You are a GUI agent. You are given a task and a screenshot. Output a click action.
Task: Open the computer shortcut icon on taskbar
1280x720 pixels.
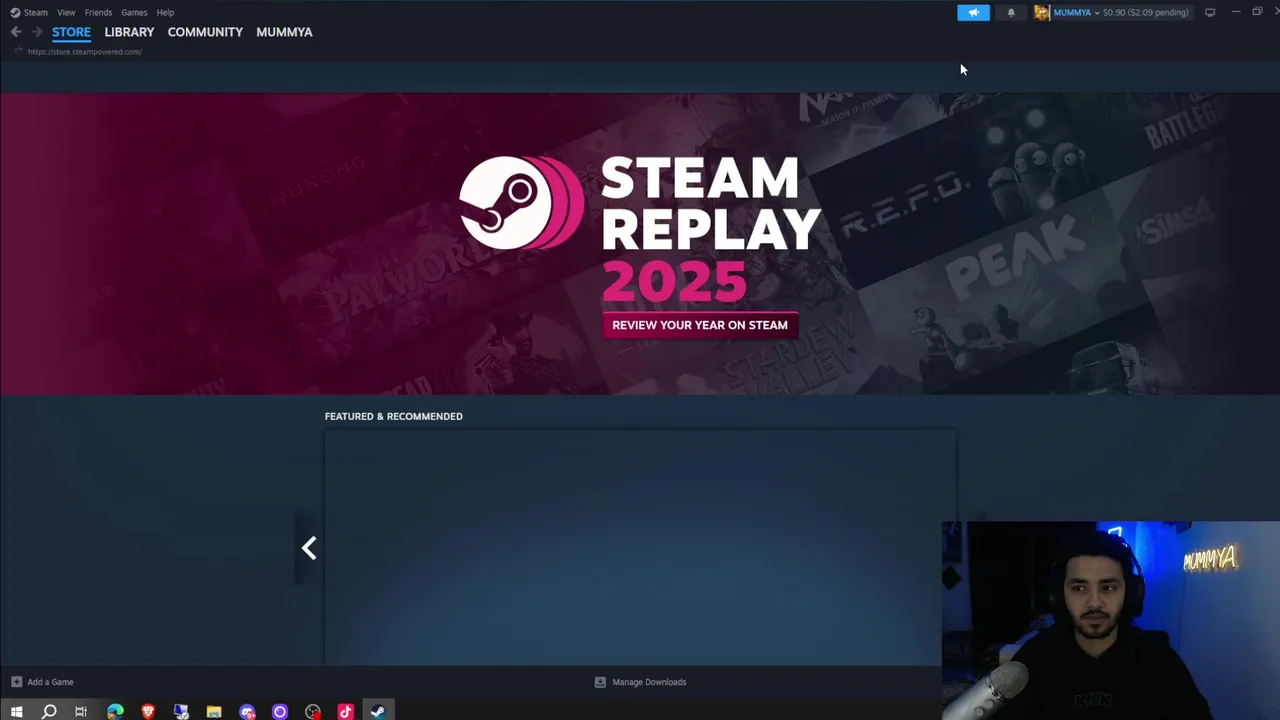coord(181,712)
